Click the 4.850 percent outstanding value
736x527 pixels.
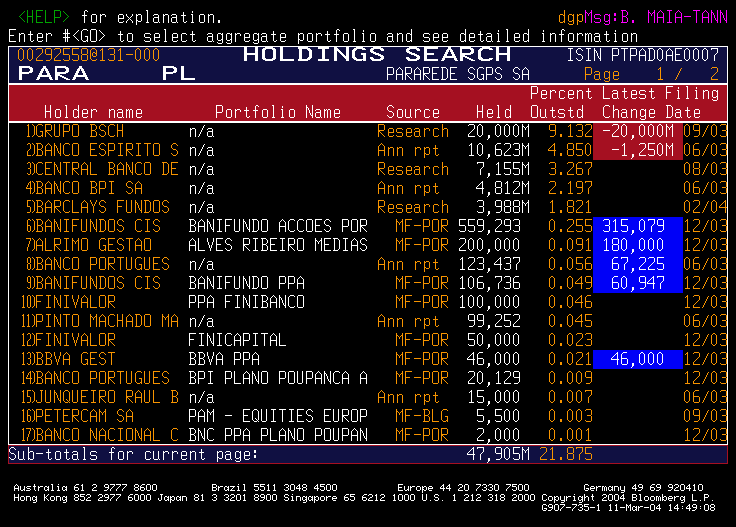(570, 150)
